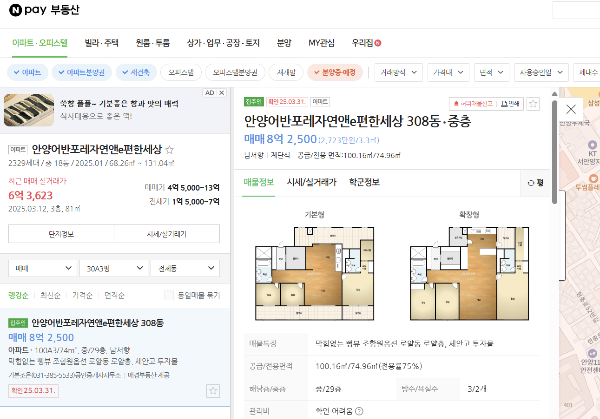Open the 사용승인일 dropdown

pos(541,72)
